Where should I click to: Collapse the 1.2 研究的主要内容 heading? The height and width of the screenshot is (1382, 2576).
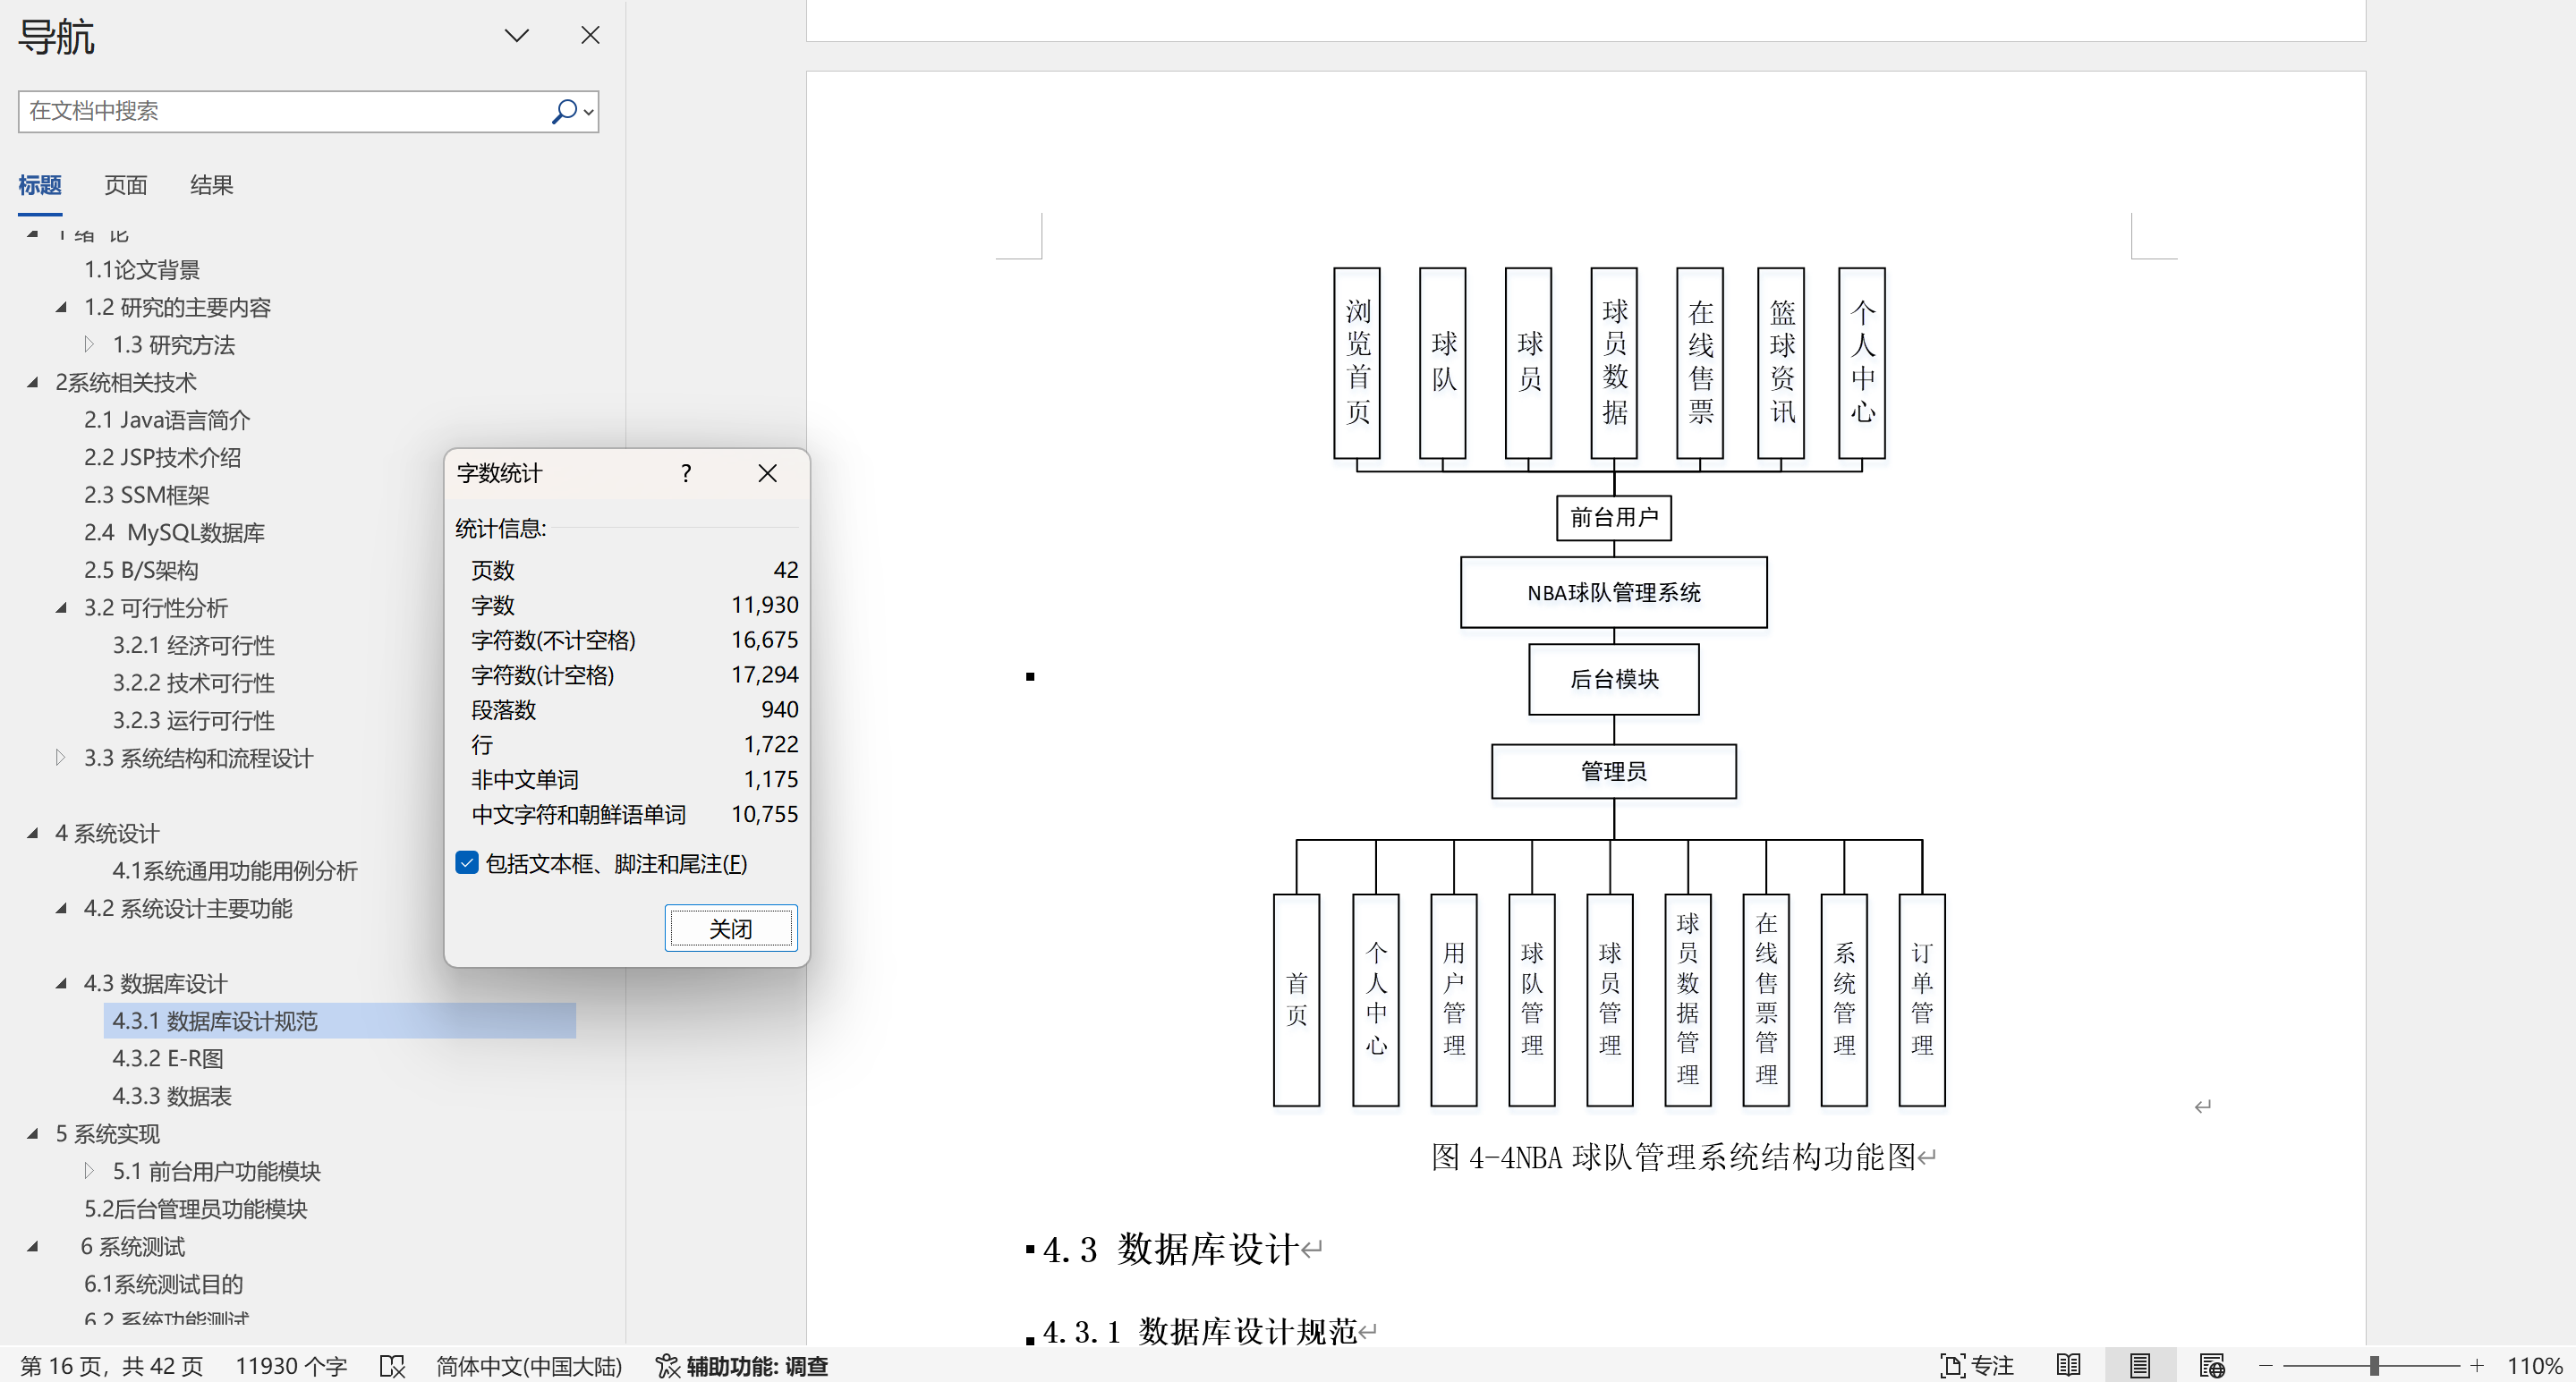(x=61, y=307)
